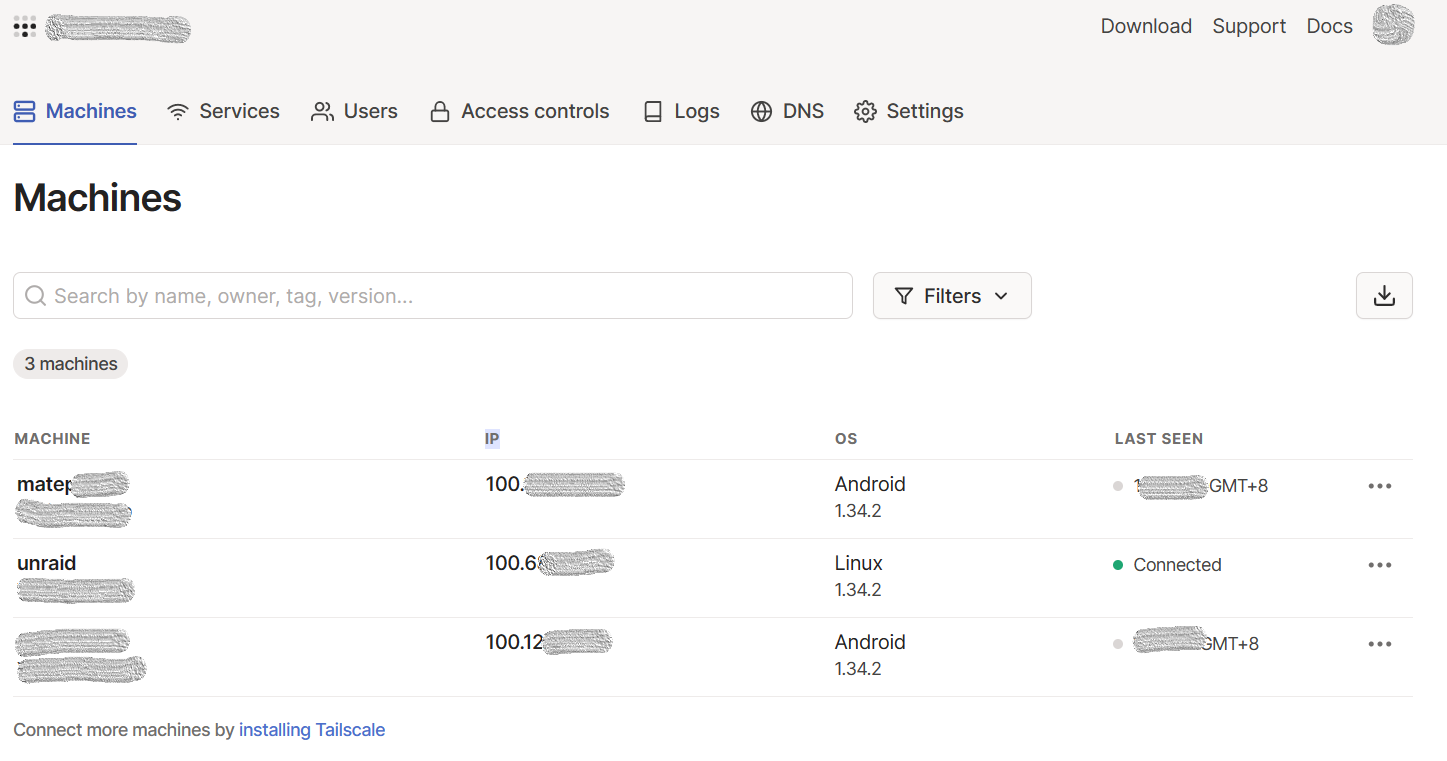1447x761 pixels.
Task: Click the Machines page heading
Action: coord(98,198)
